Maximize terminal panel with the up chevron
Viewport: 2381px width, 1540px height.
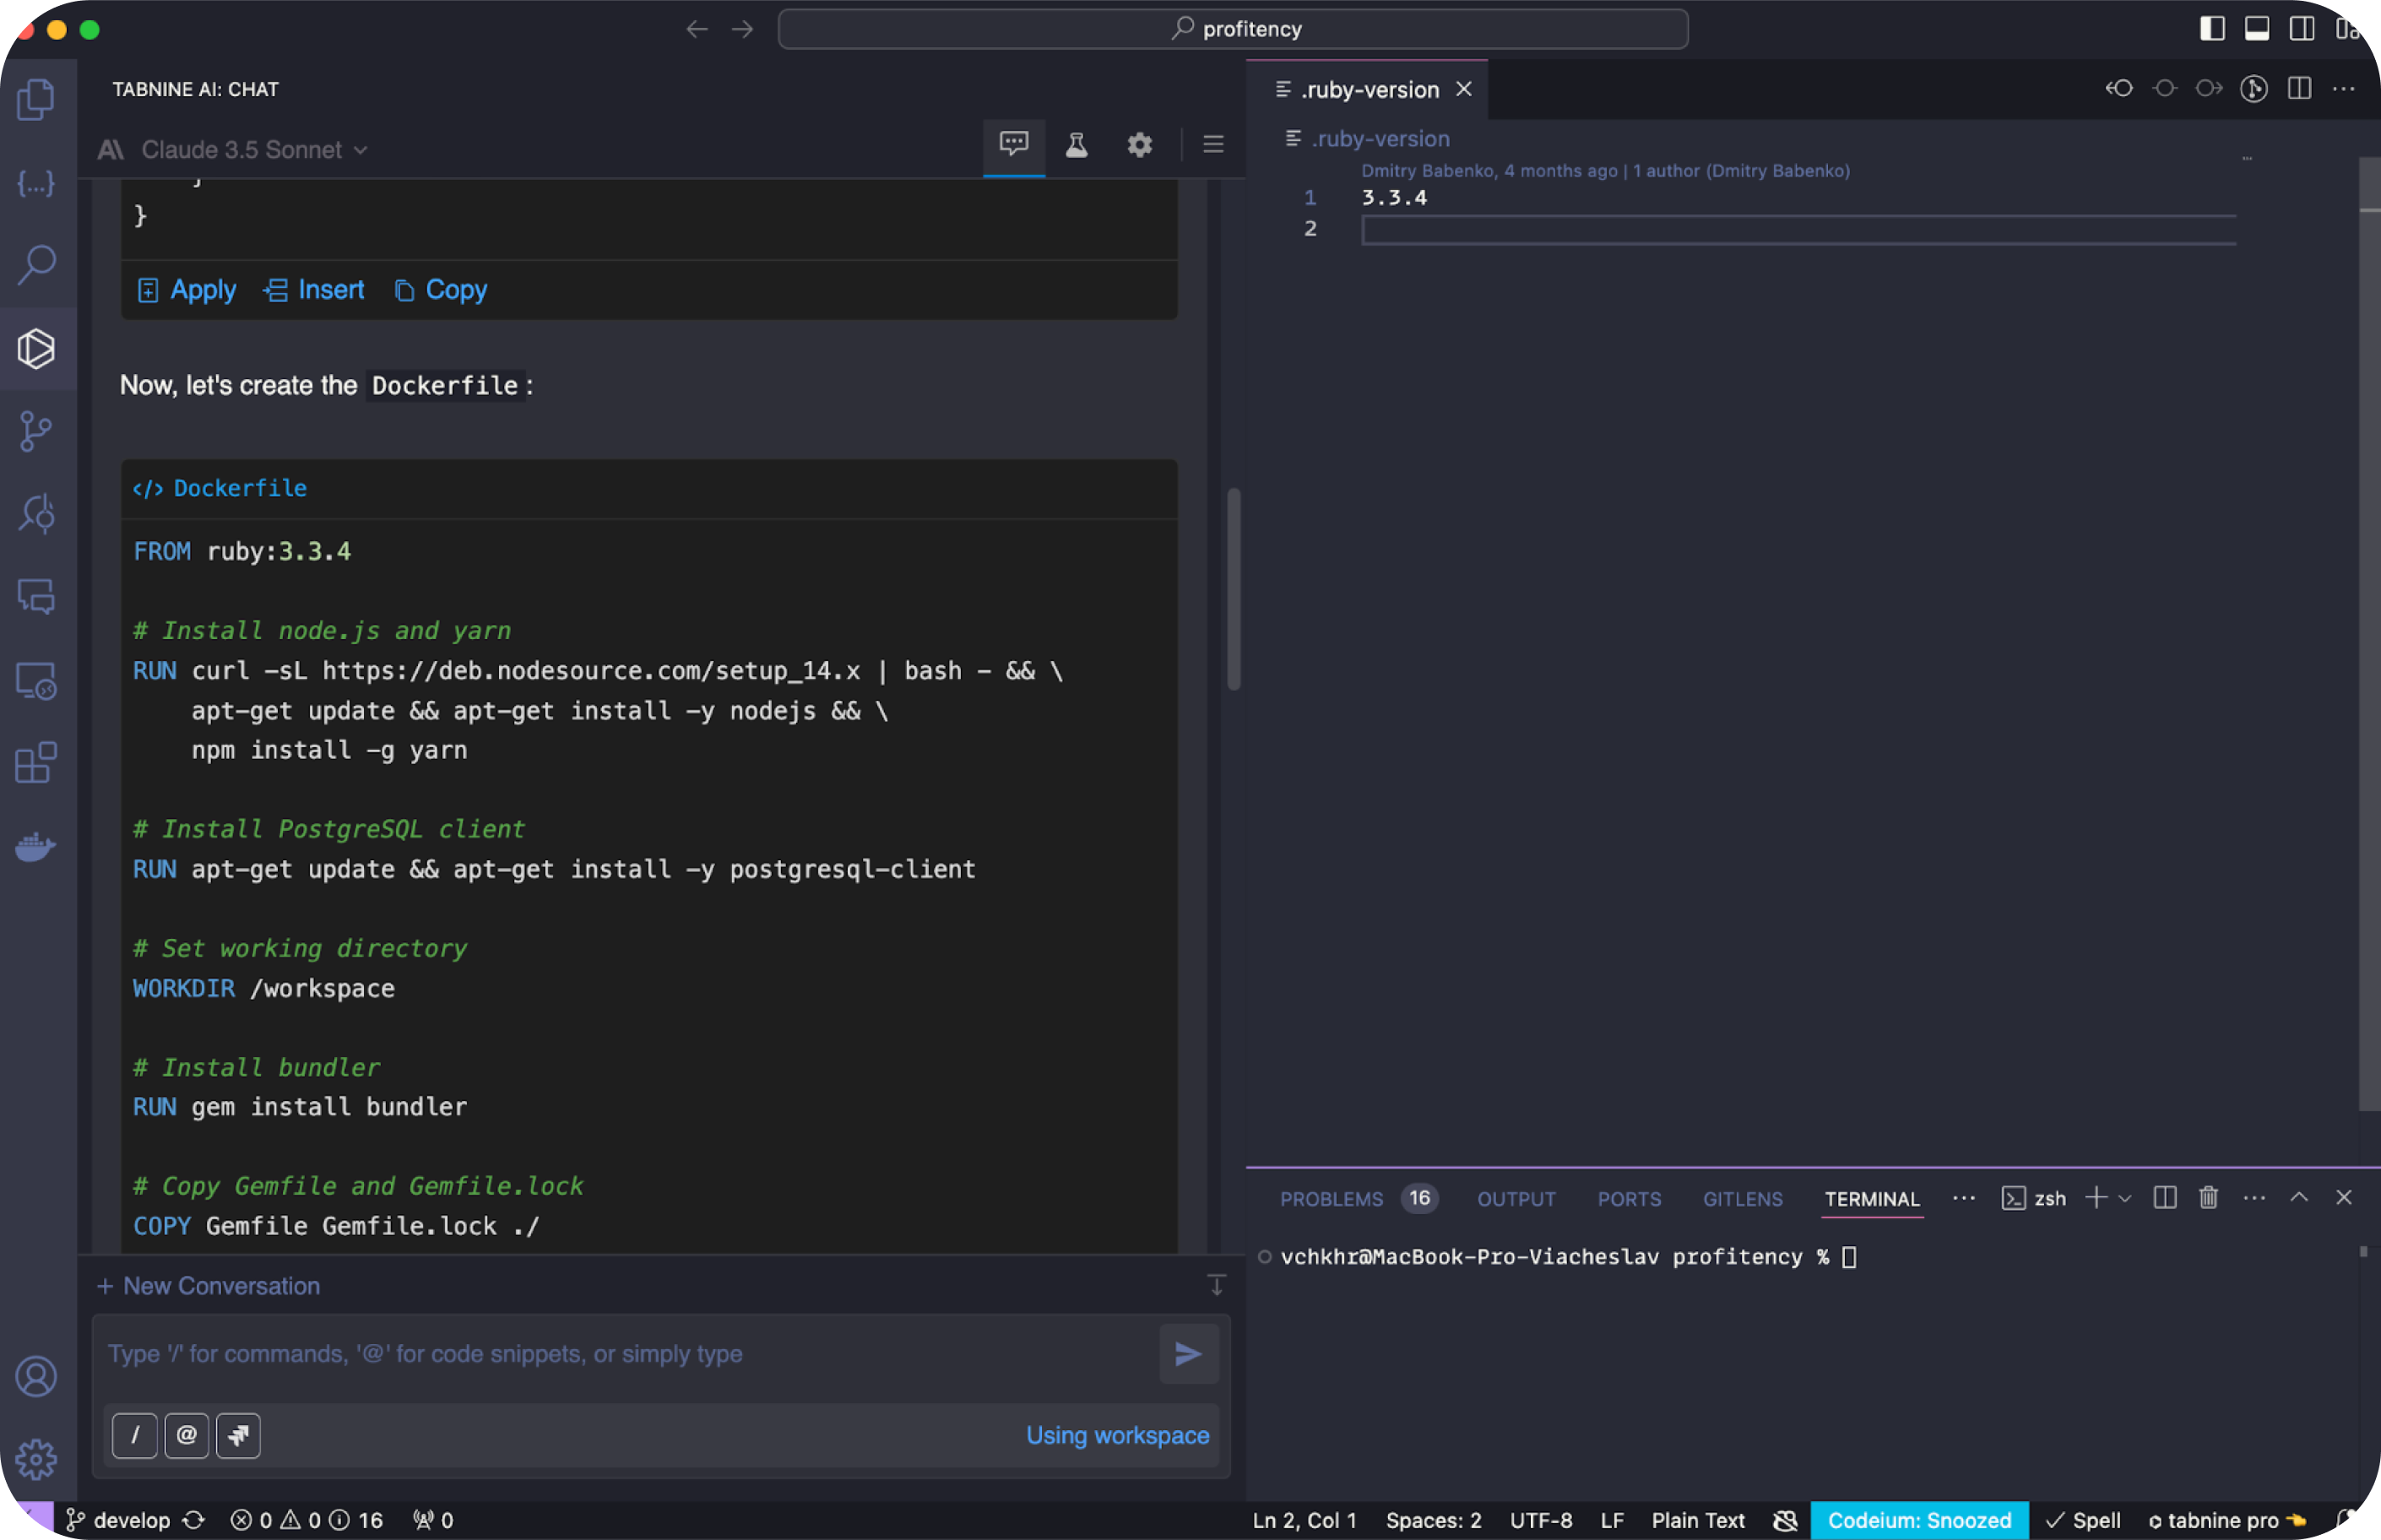2299,1198
